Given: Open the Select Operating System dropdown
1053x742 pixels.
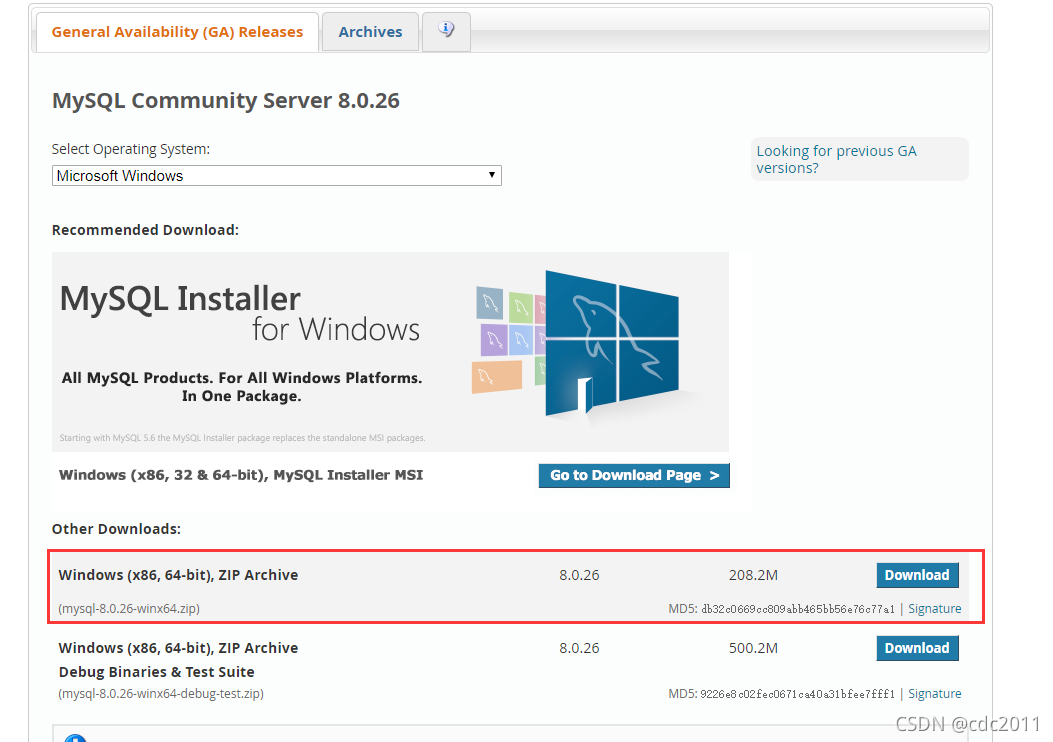Looking at the screenshot, I should [x=276, y=175].
